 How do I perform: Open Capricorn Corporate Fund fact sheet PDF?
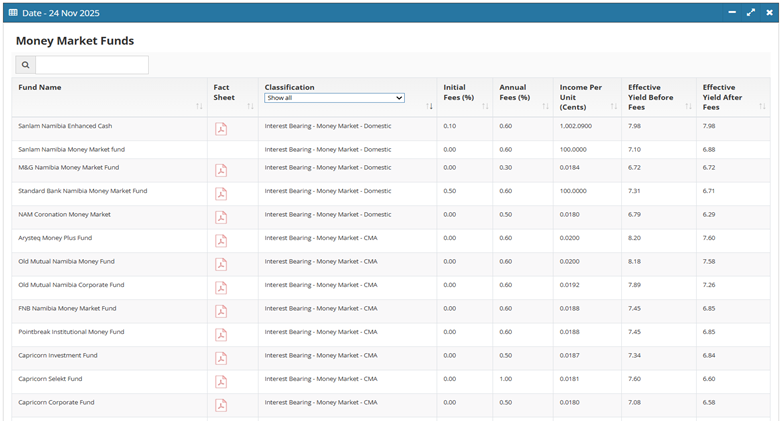(x=221, y=406)
